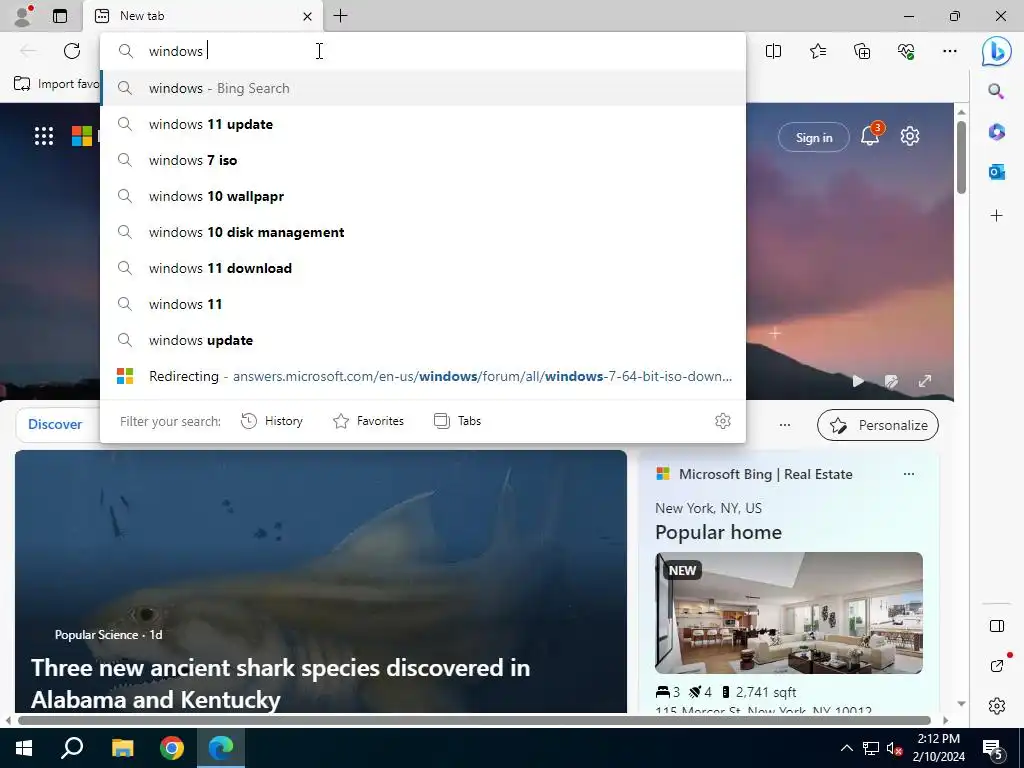Choose suggestion windows - Bing Search

tap(423, 88)
